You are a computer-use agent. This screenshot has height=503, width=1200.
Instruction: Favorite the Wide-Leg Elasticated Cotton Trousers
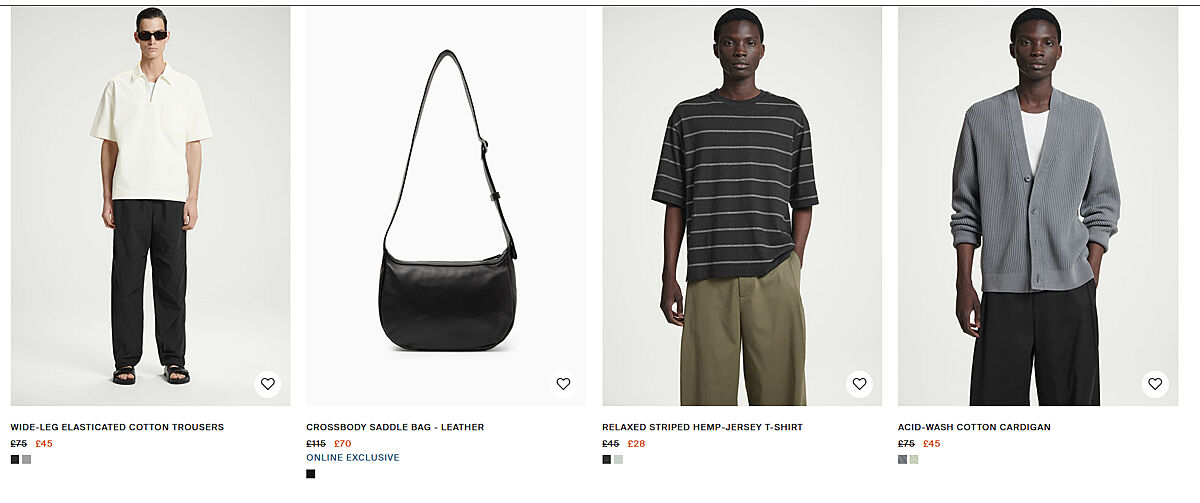click(x=267, y=384)
